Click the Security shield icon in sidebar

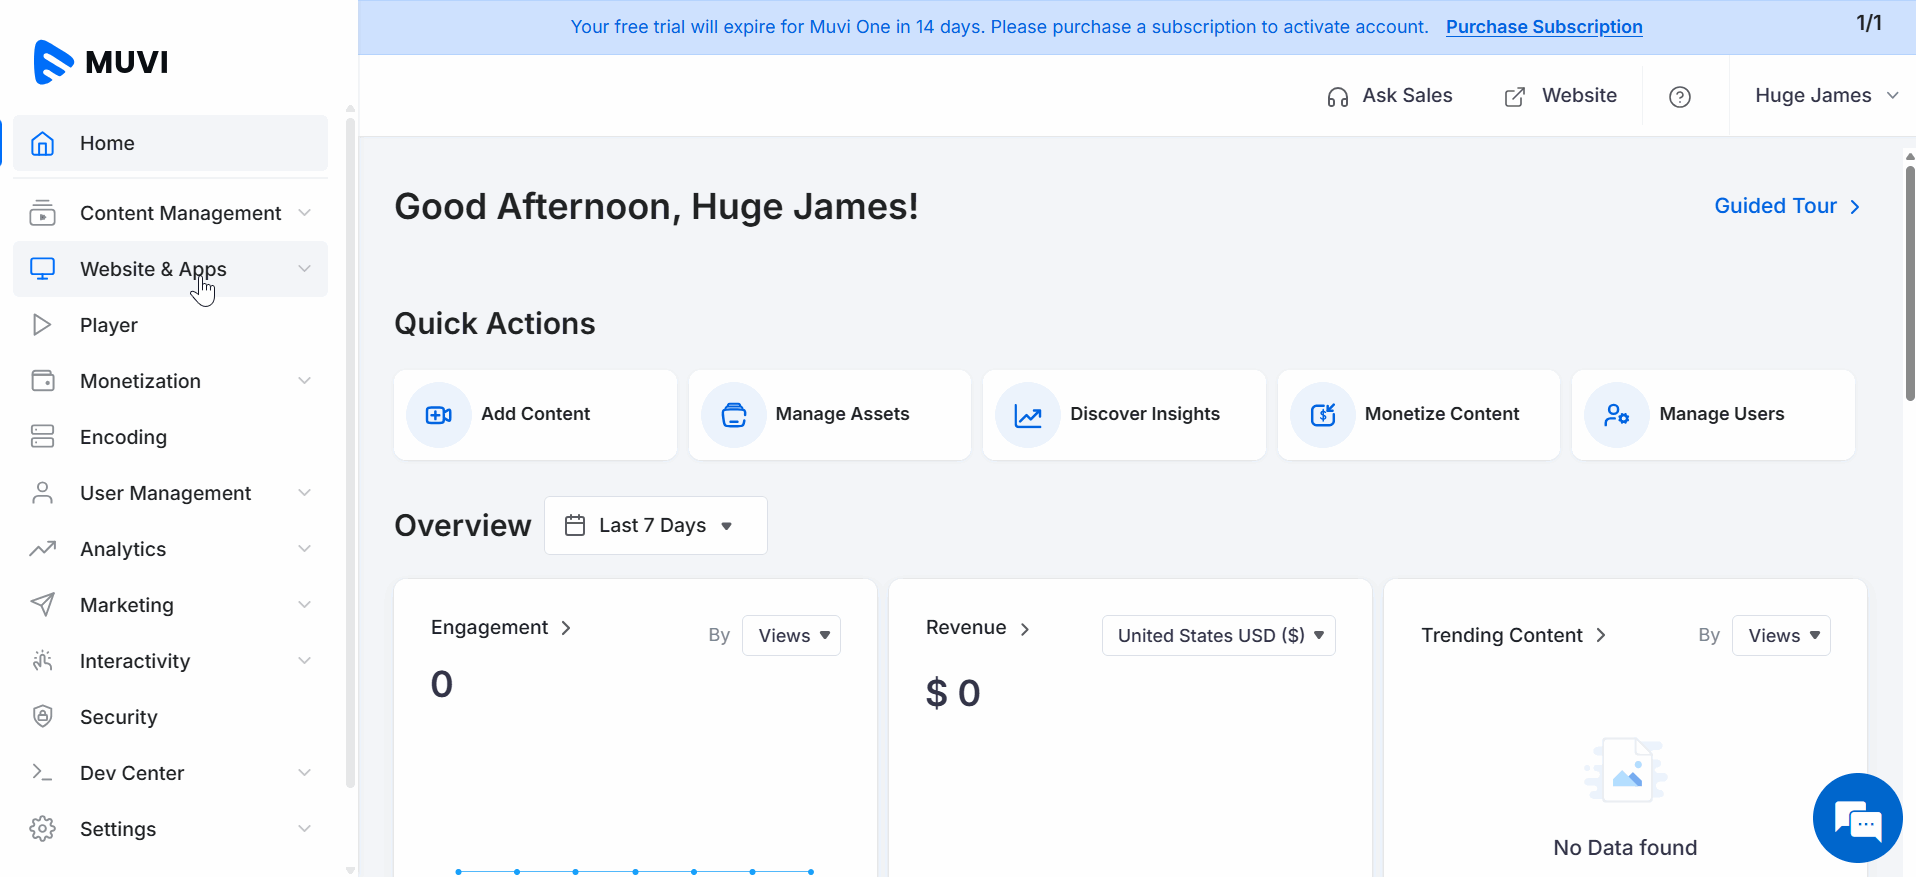tap(42, 716)
